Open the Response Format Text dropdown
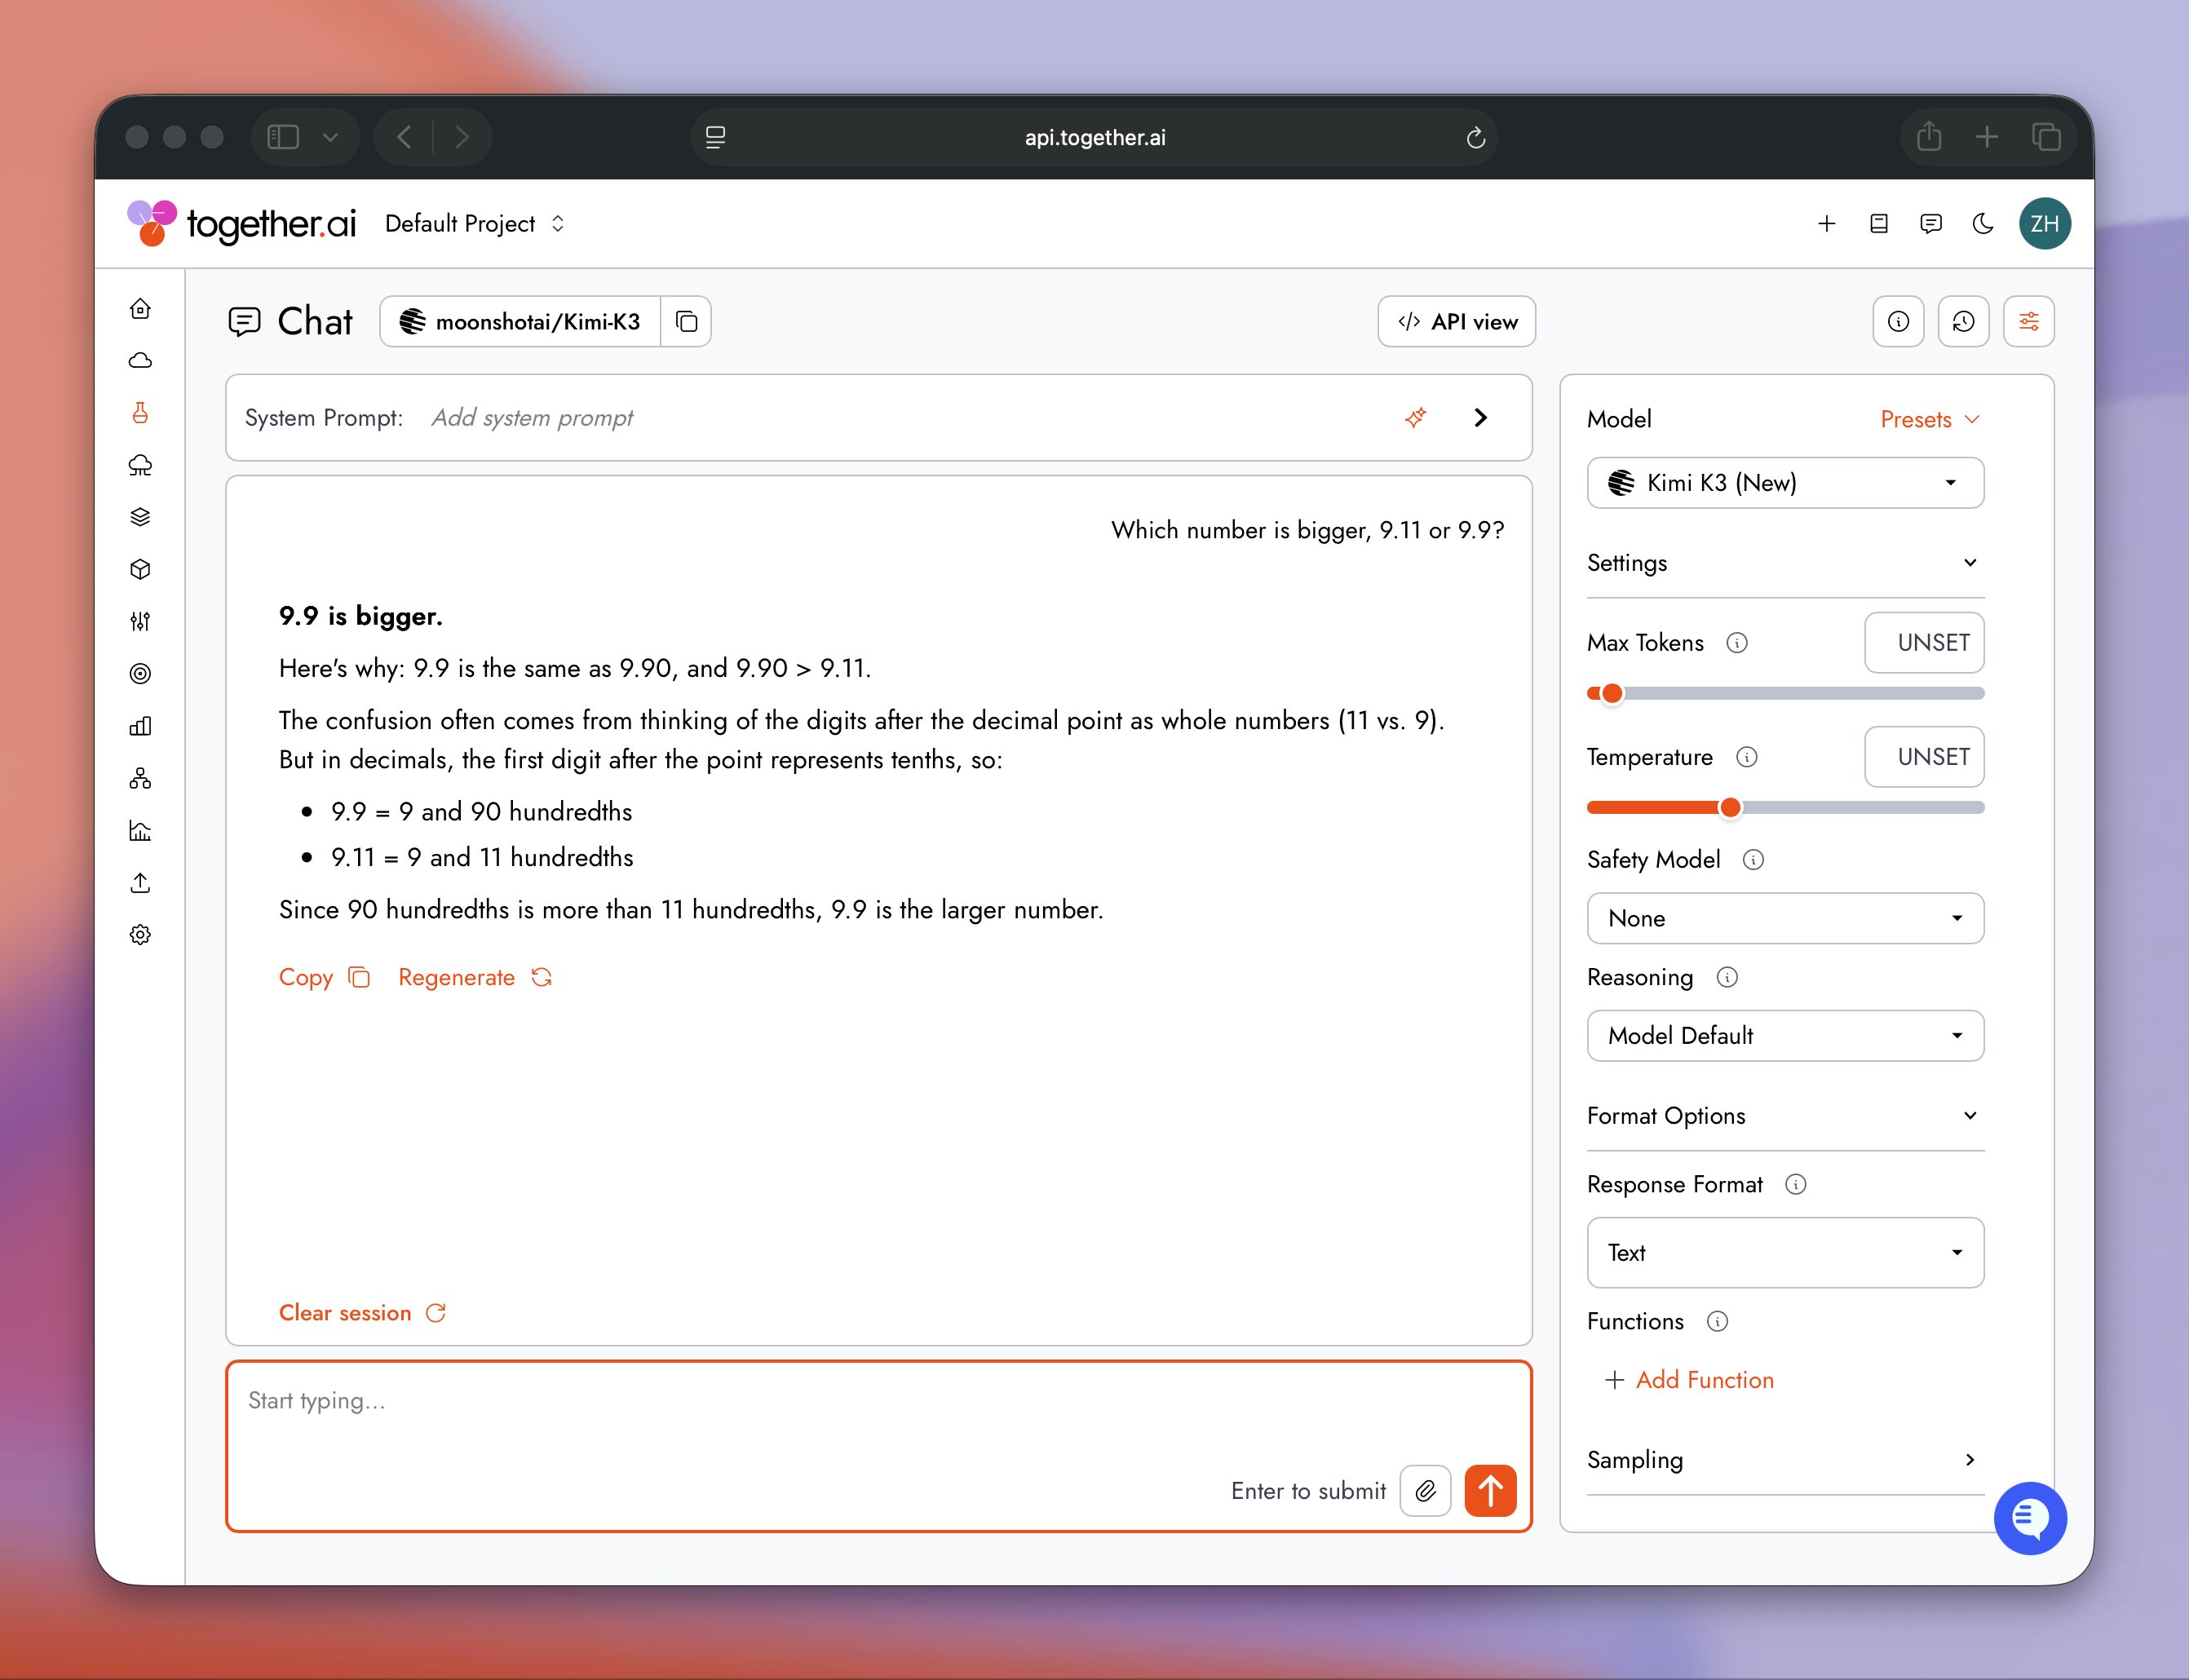This screenshot has width=2189, height=1680. coord(1785,1252)
